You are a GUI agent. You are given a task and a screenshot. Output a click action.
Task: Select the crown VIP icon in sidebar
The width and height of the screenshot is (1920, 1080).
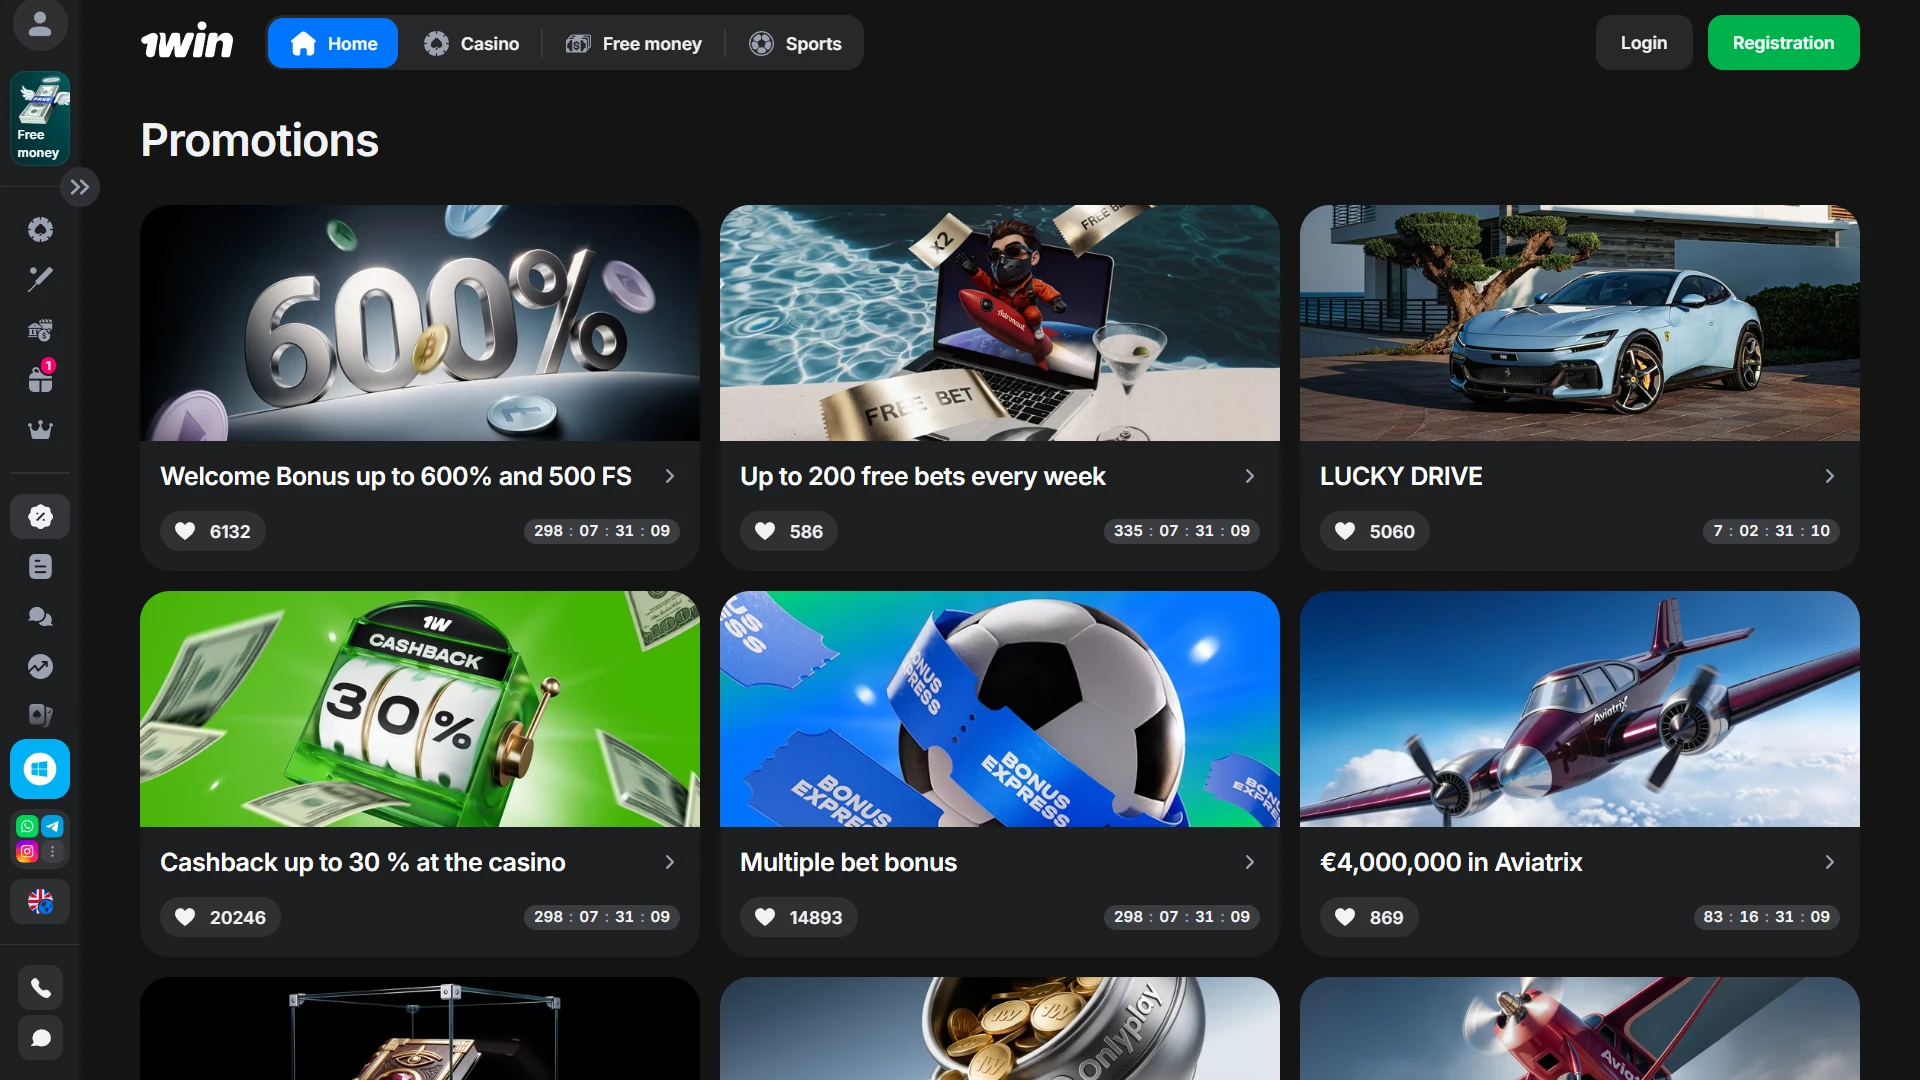coord(40,429)
